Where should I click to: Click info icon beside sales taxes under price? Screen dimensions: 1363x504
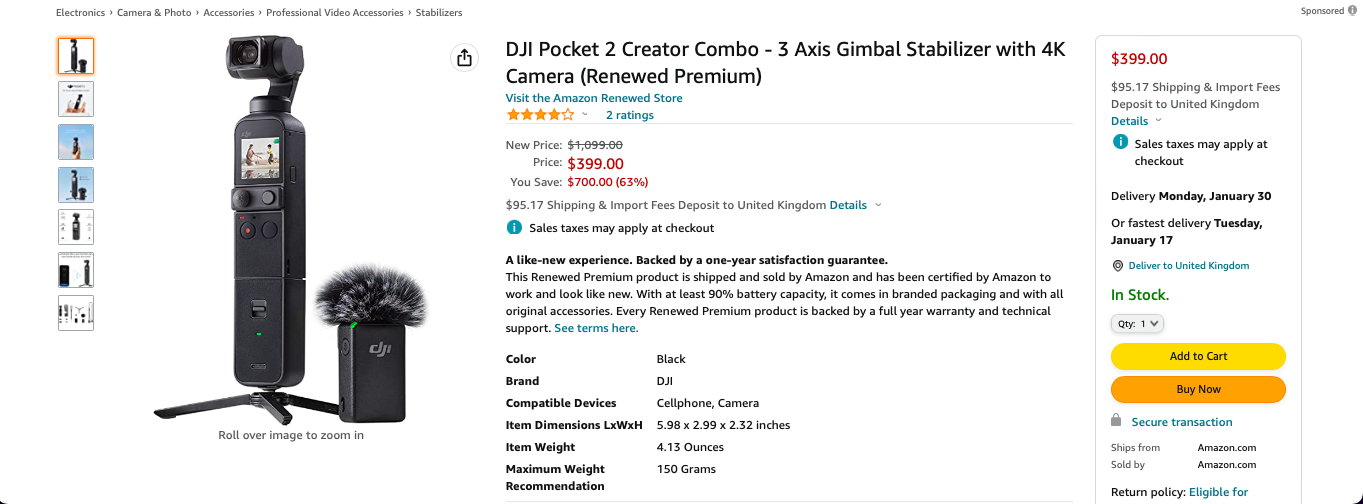514,228
